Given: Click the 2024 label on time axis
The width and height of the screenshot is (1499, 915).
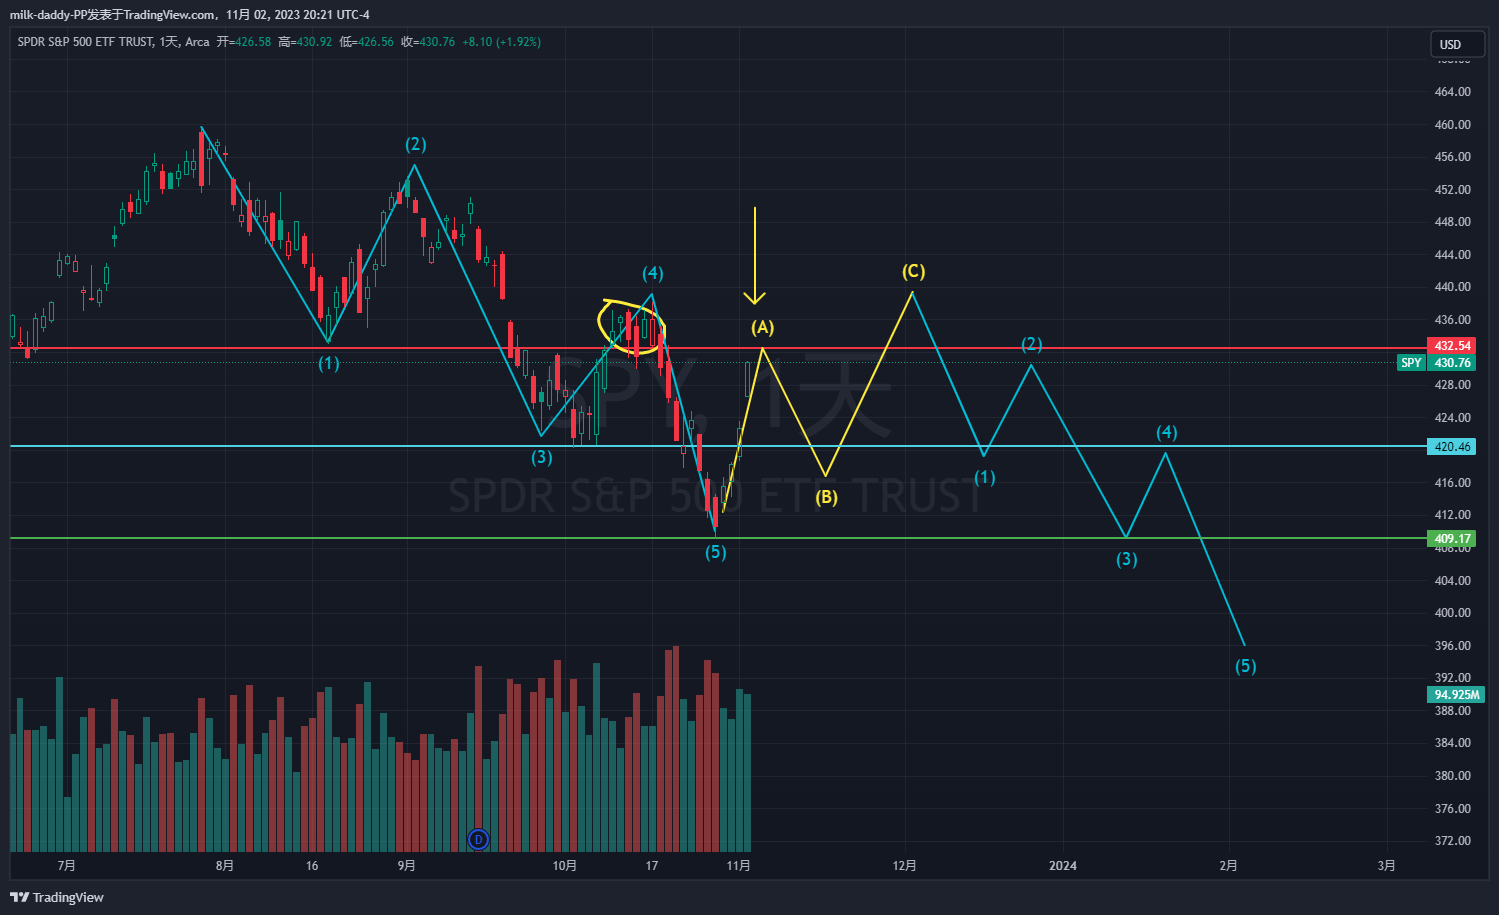Looking at the screenshot, I should [x=1063, y=865].
